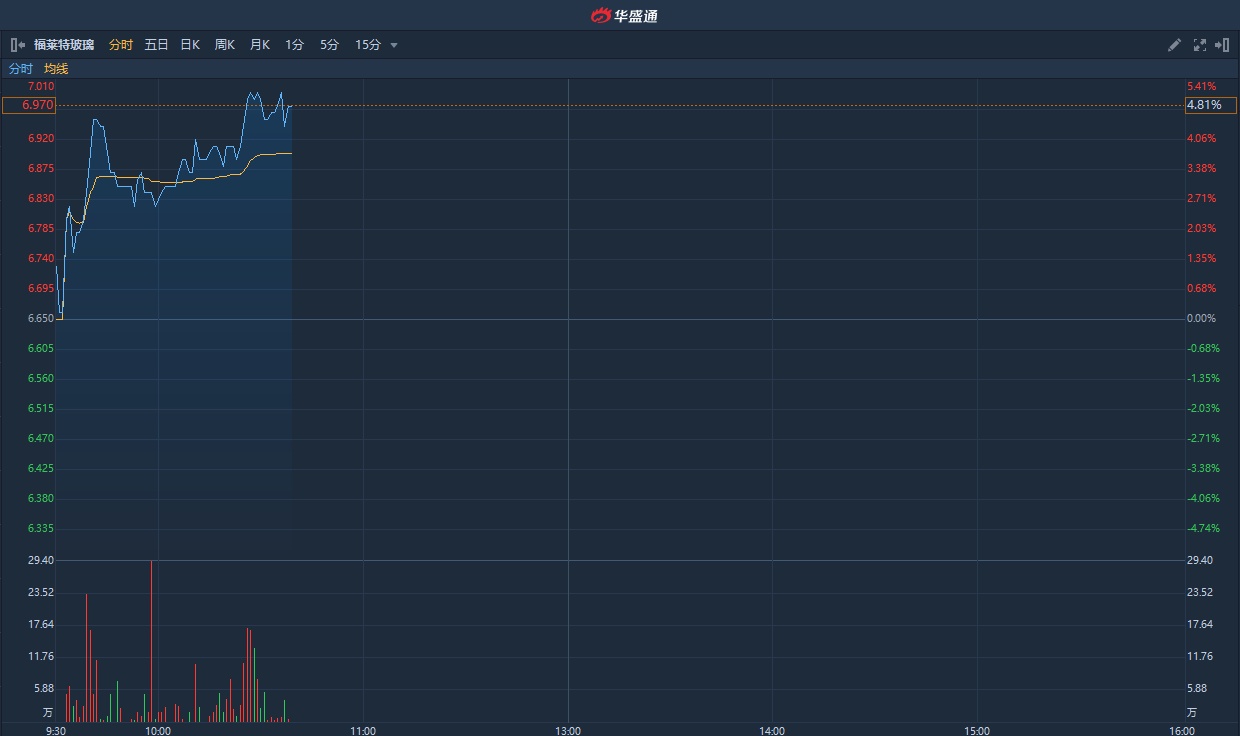Screen dimensions: 1240x736
Task: Collapse the left panel with arrow icon
Action: click(17, 45)
